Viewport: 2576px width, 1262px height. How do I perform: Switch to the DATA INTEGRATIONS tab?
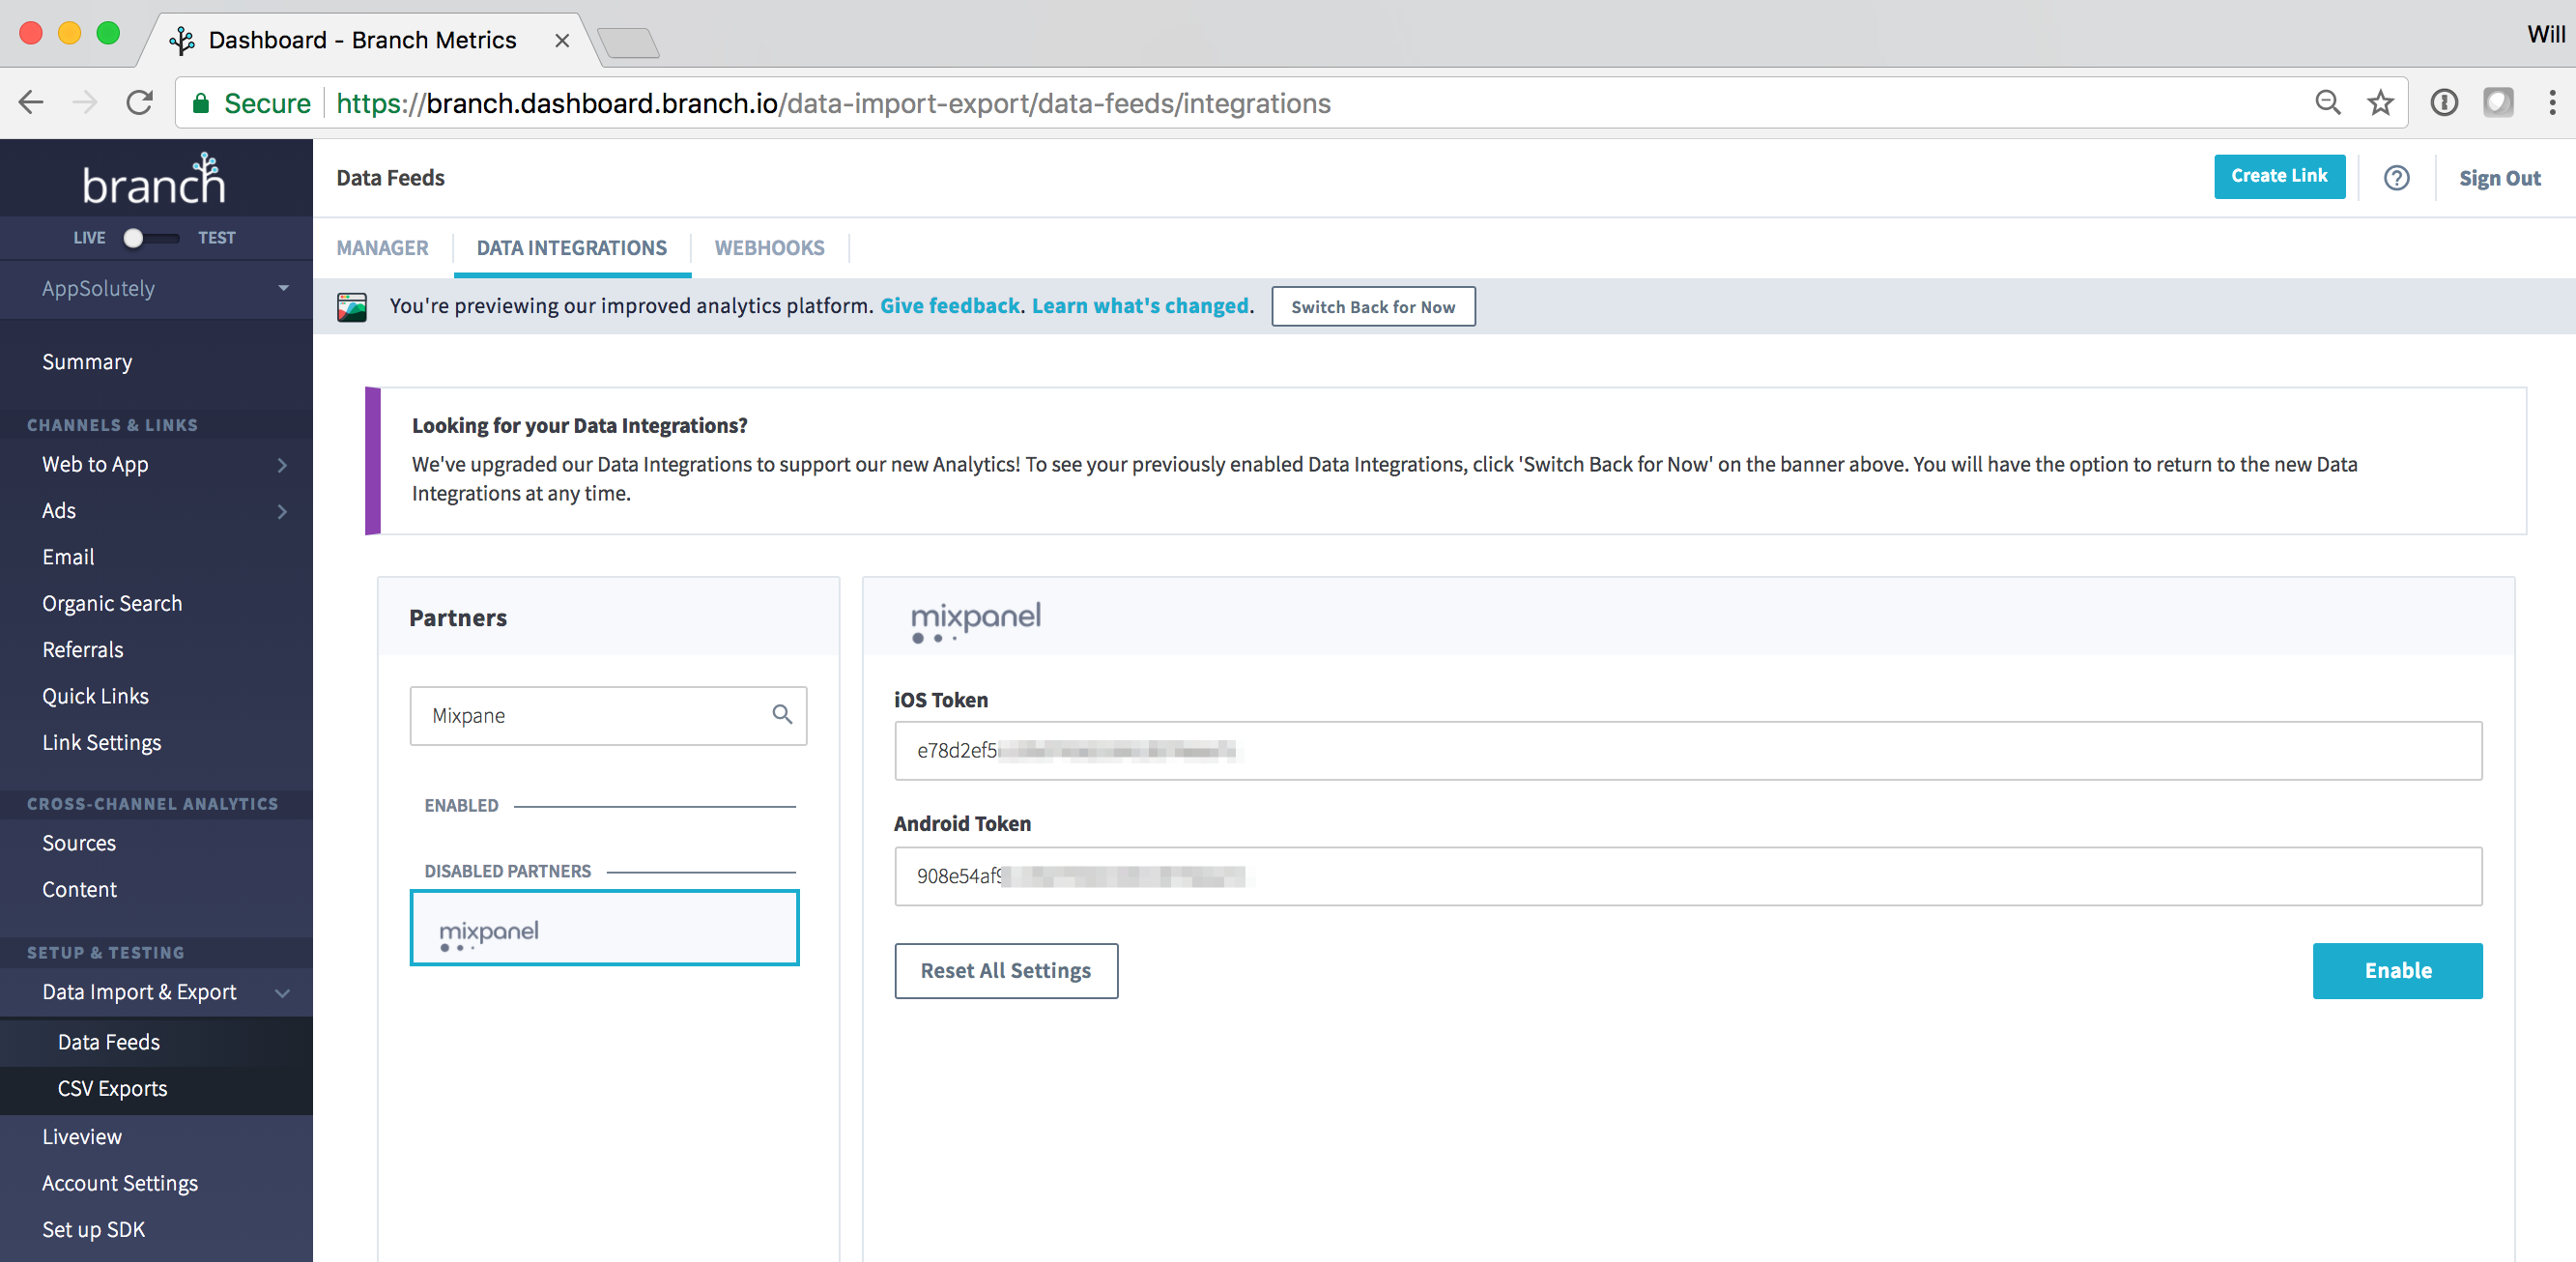click(x=572, y=248)
